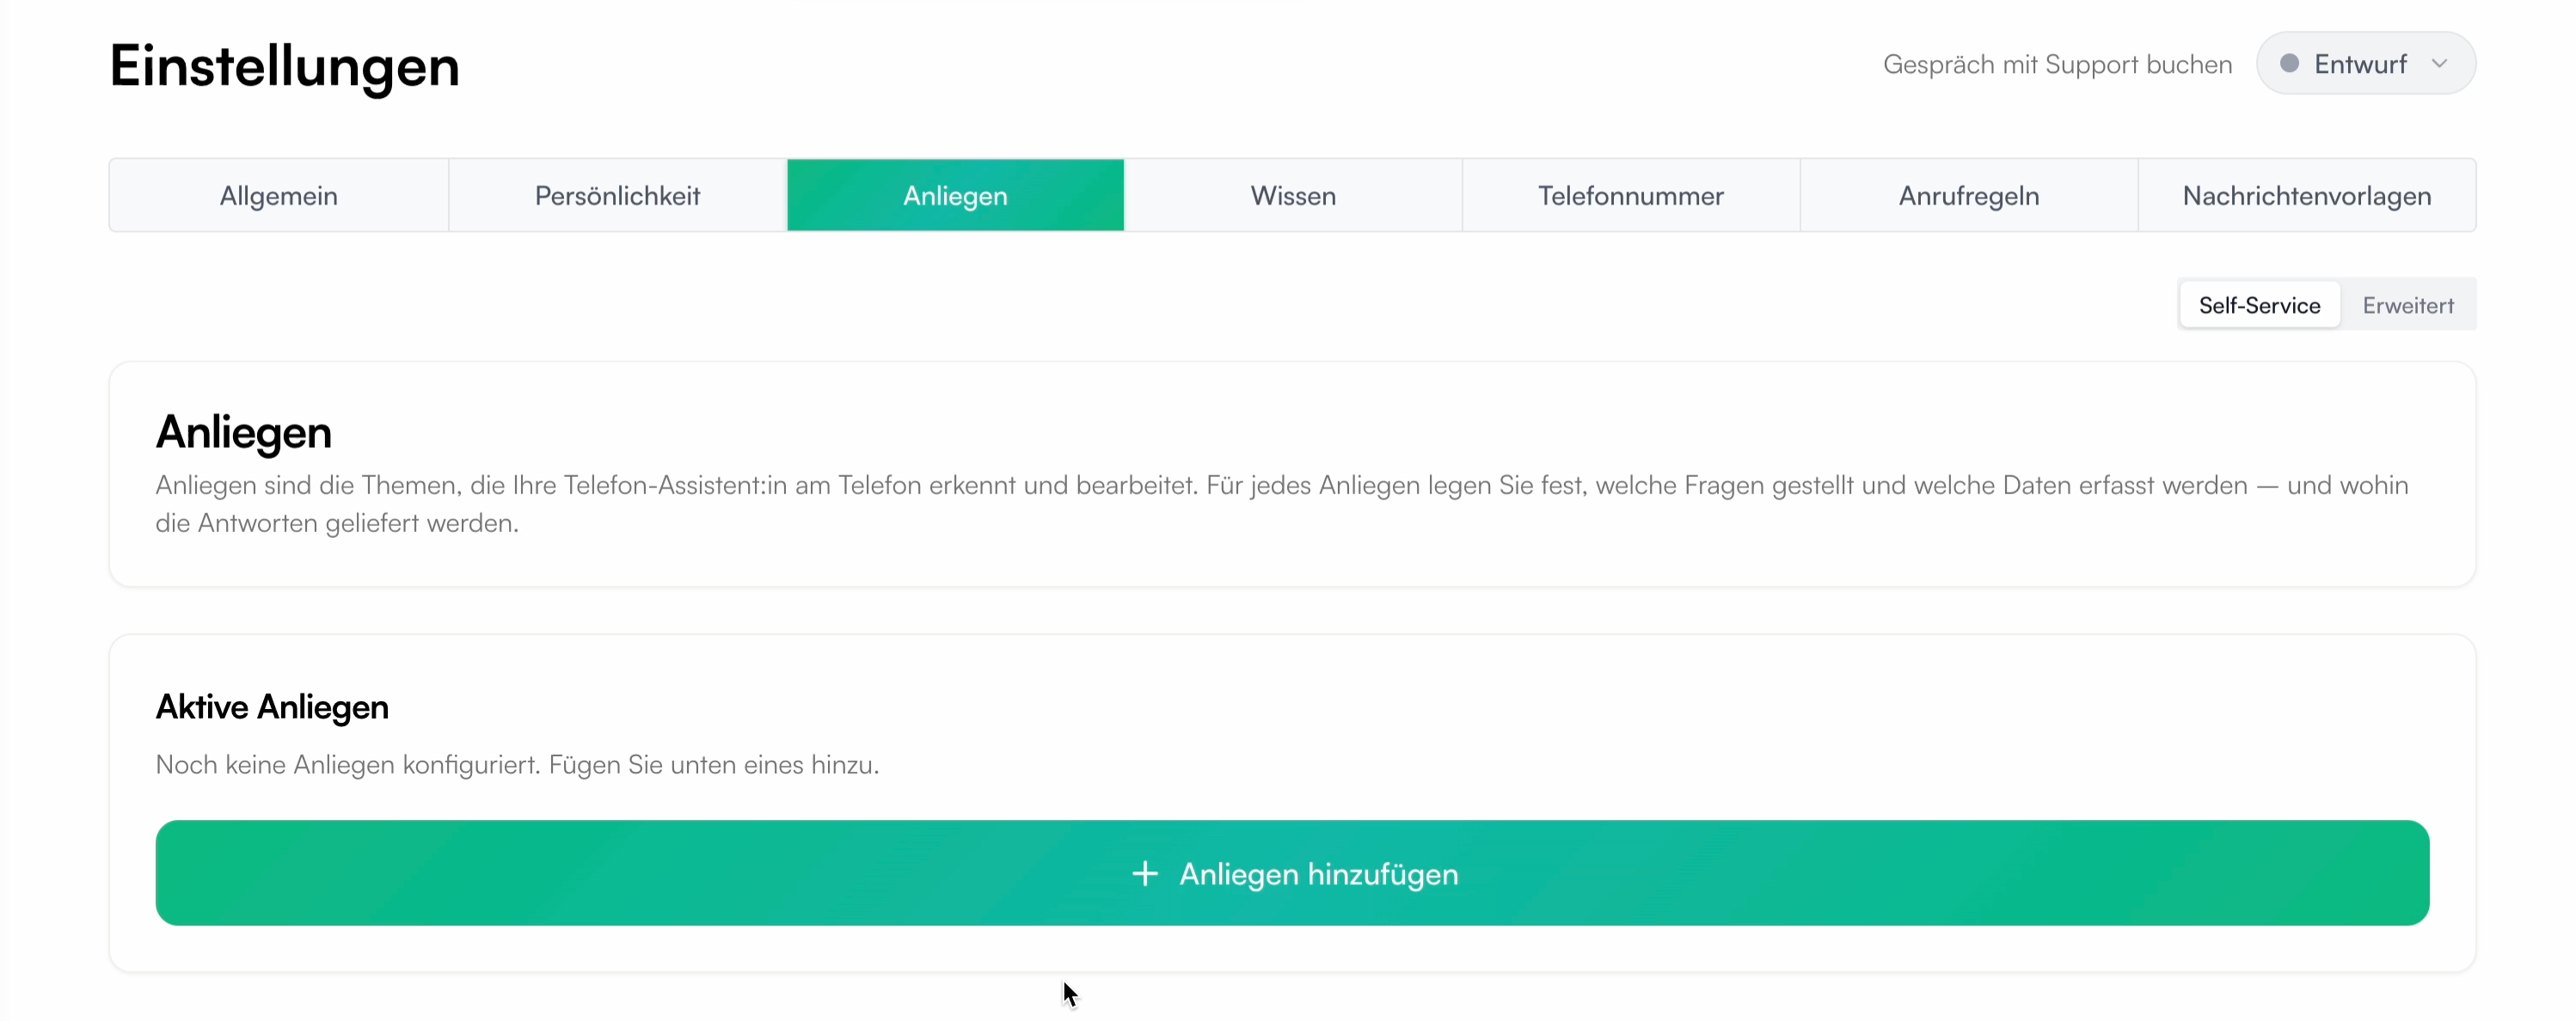Go to the Wissen tab
Image resolution: width=2576 pixels, height=1021 pixels.
(1293, 196)
